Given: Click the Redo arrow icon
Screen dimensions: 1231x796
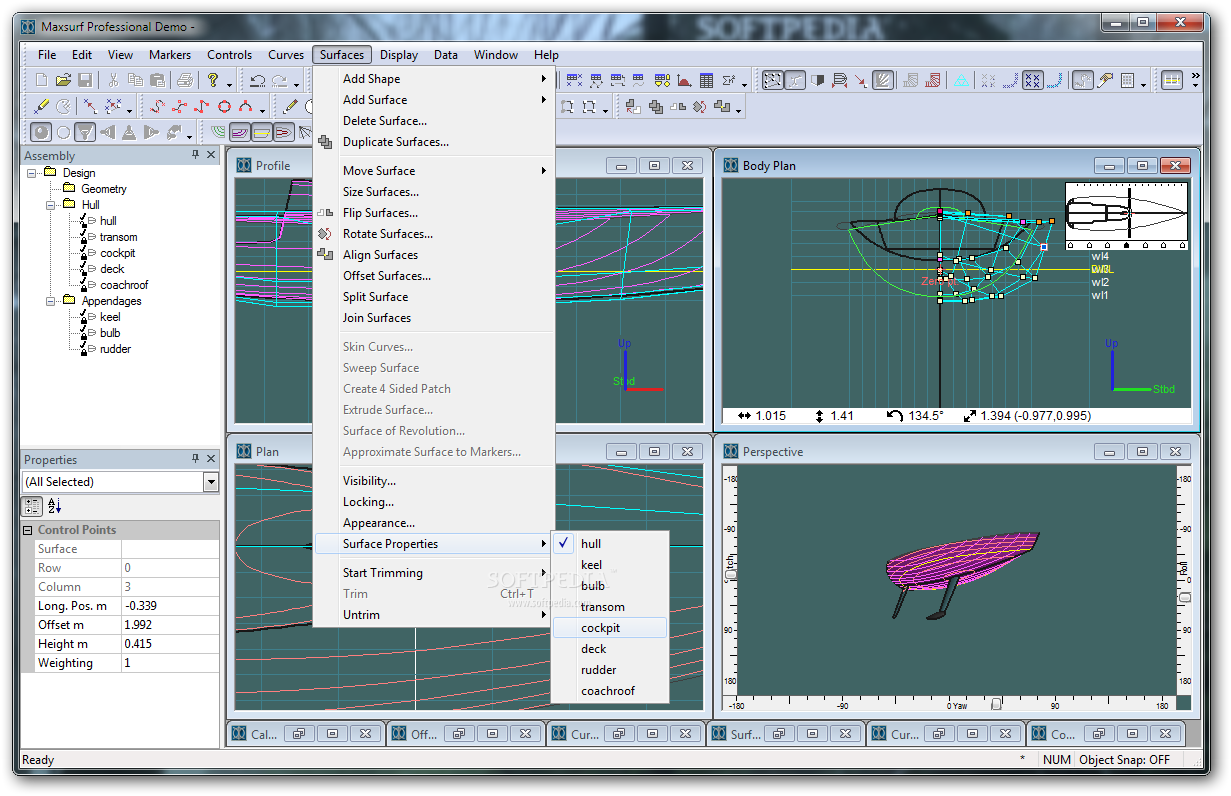Looking at the screenshot, I should 280,80.
